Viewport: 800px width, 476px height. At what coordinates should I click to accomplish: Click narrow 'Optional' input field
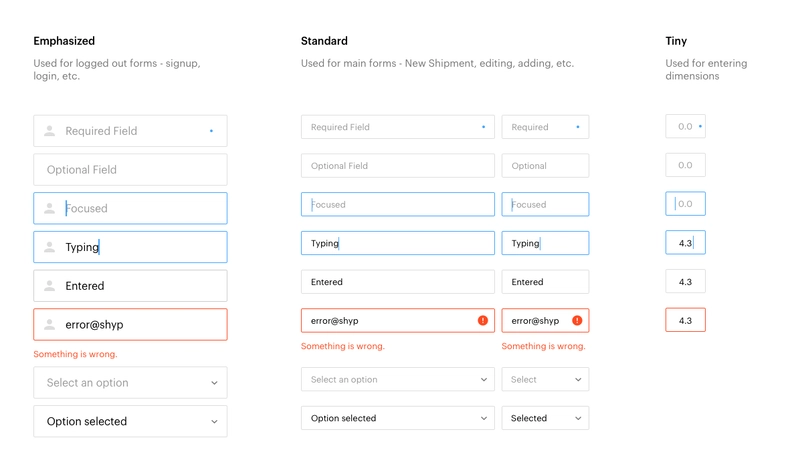545,166
